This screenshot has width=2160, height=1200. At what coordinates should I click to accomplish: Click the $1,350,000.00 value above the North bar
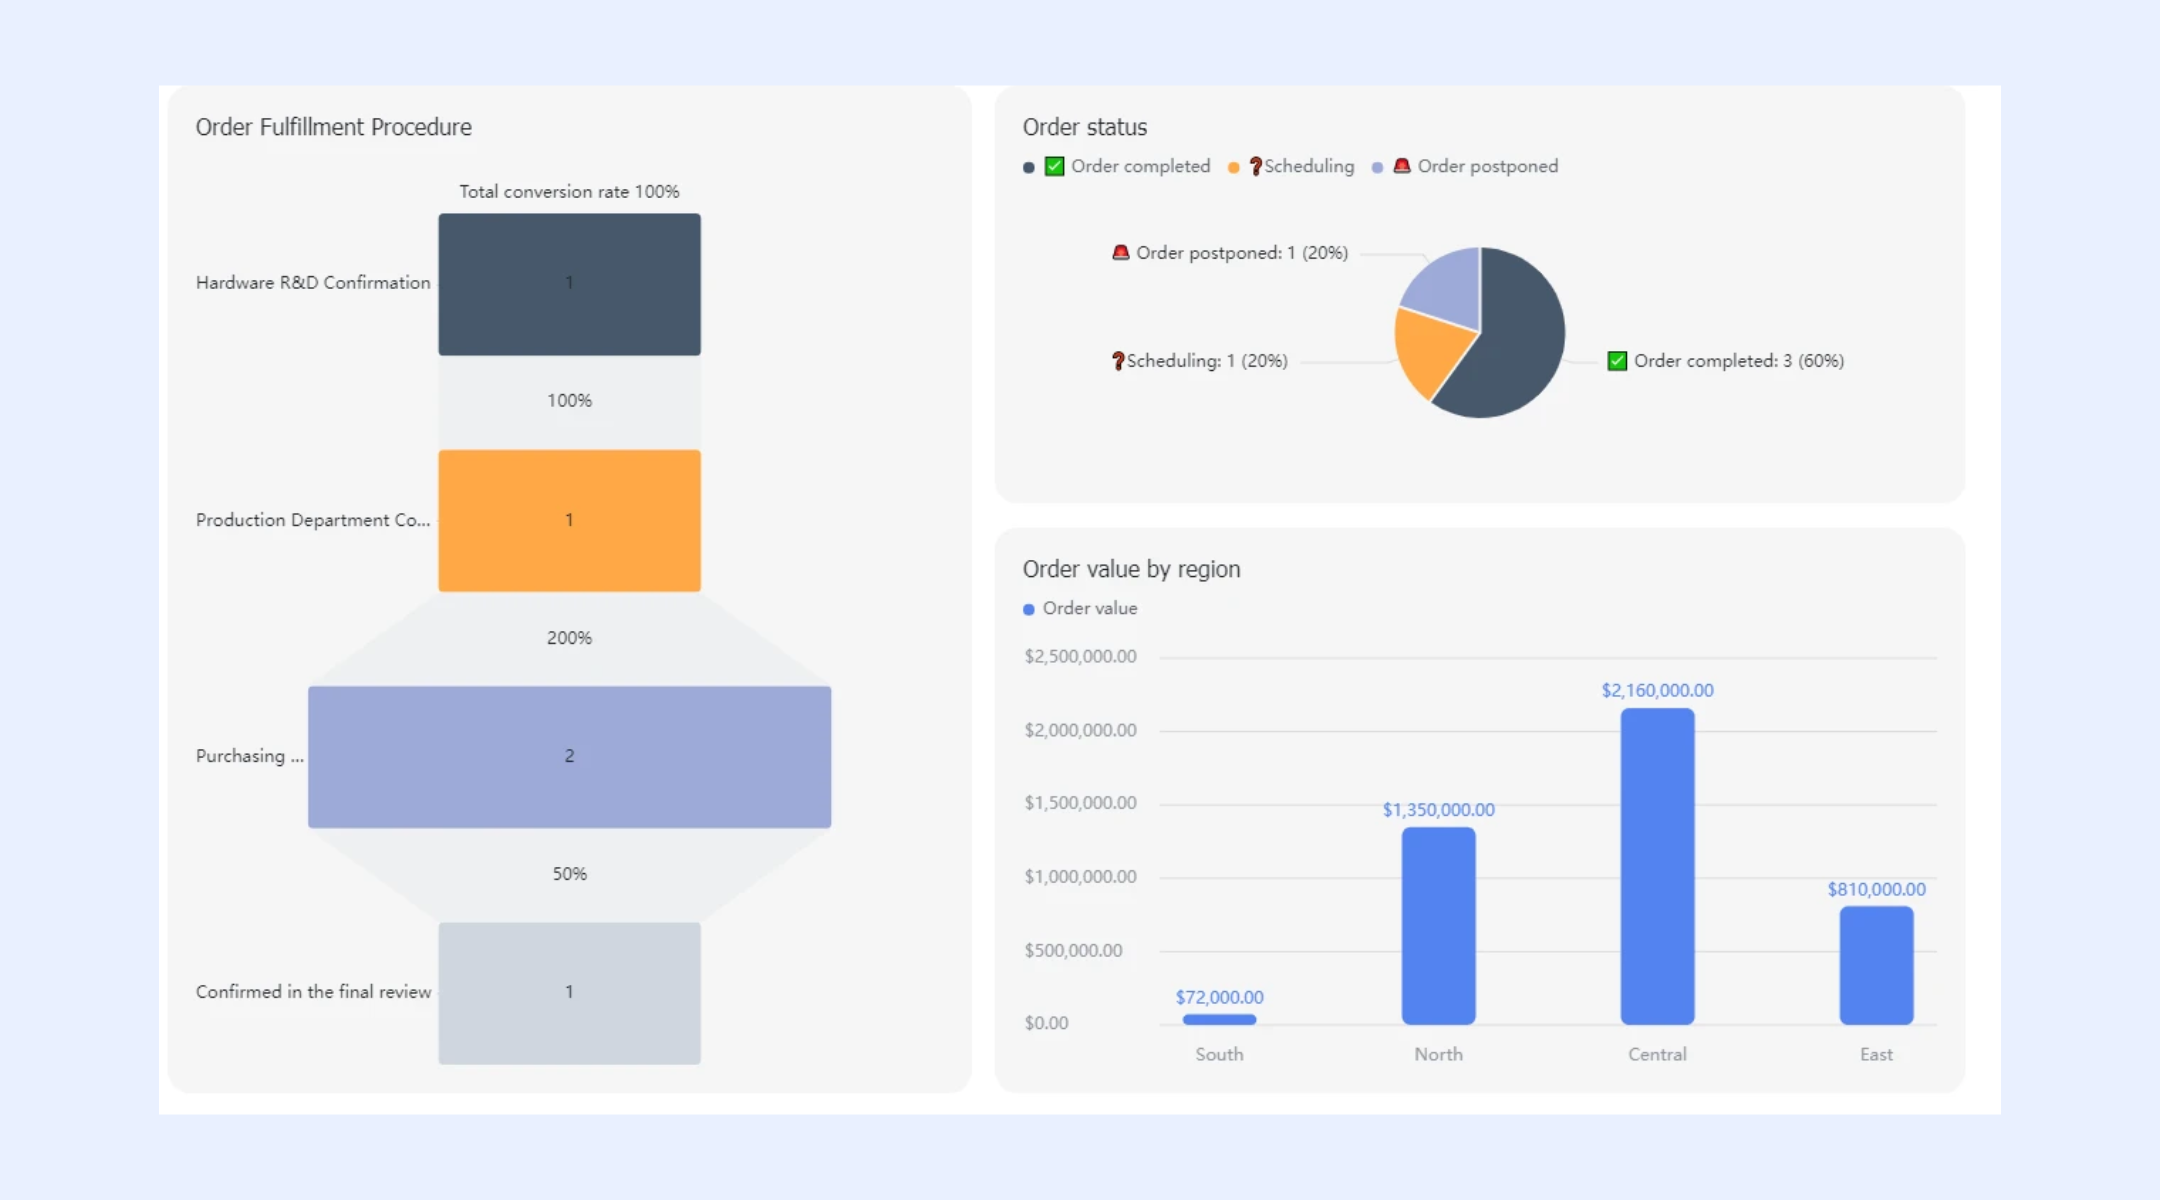pyautogui.click(x=1438, y=810)
